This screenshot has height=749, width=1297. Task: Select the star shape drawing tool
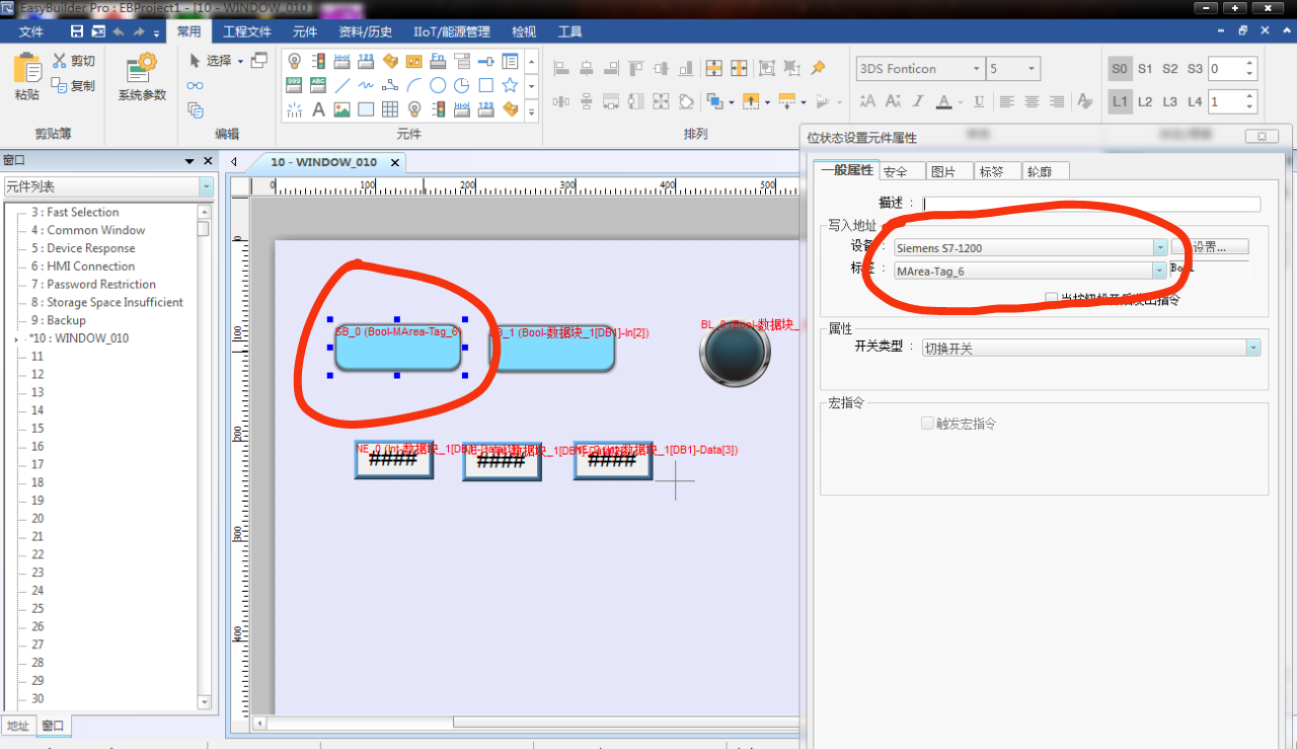[510, 86]
